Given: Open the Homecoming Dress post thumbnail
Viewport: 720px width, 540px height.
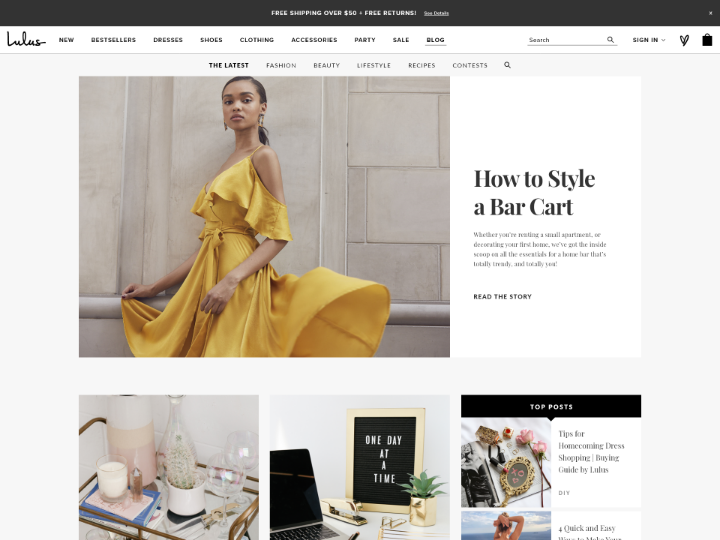Looking at the screenshot, I should pyautogui.click(x=506, y=462).
